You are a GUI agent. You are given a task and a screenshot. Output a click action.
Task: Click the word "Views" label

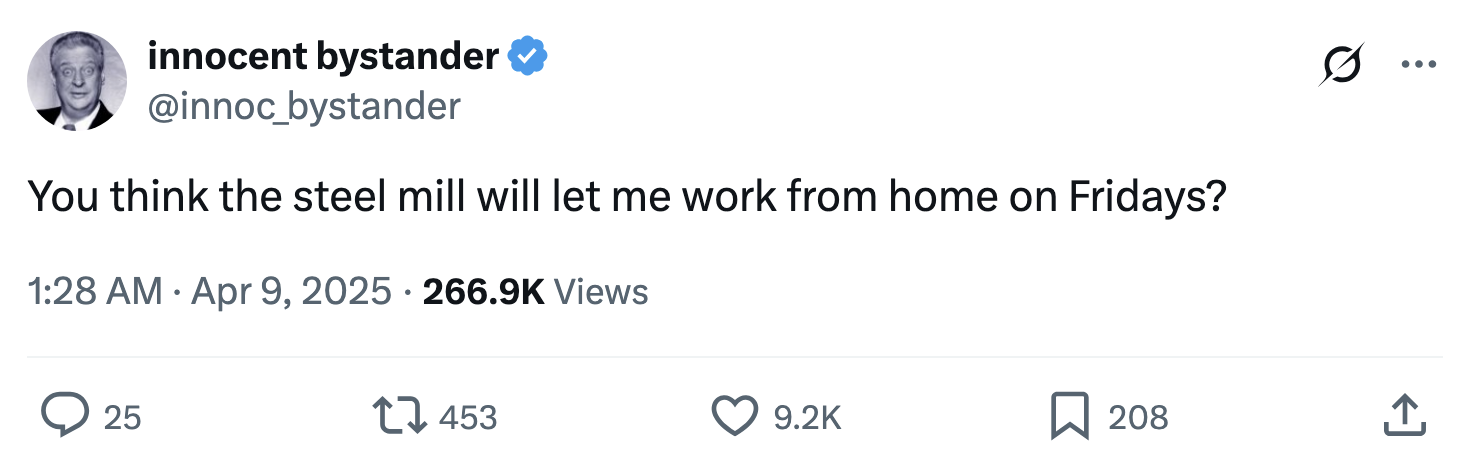[601, 292]
